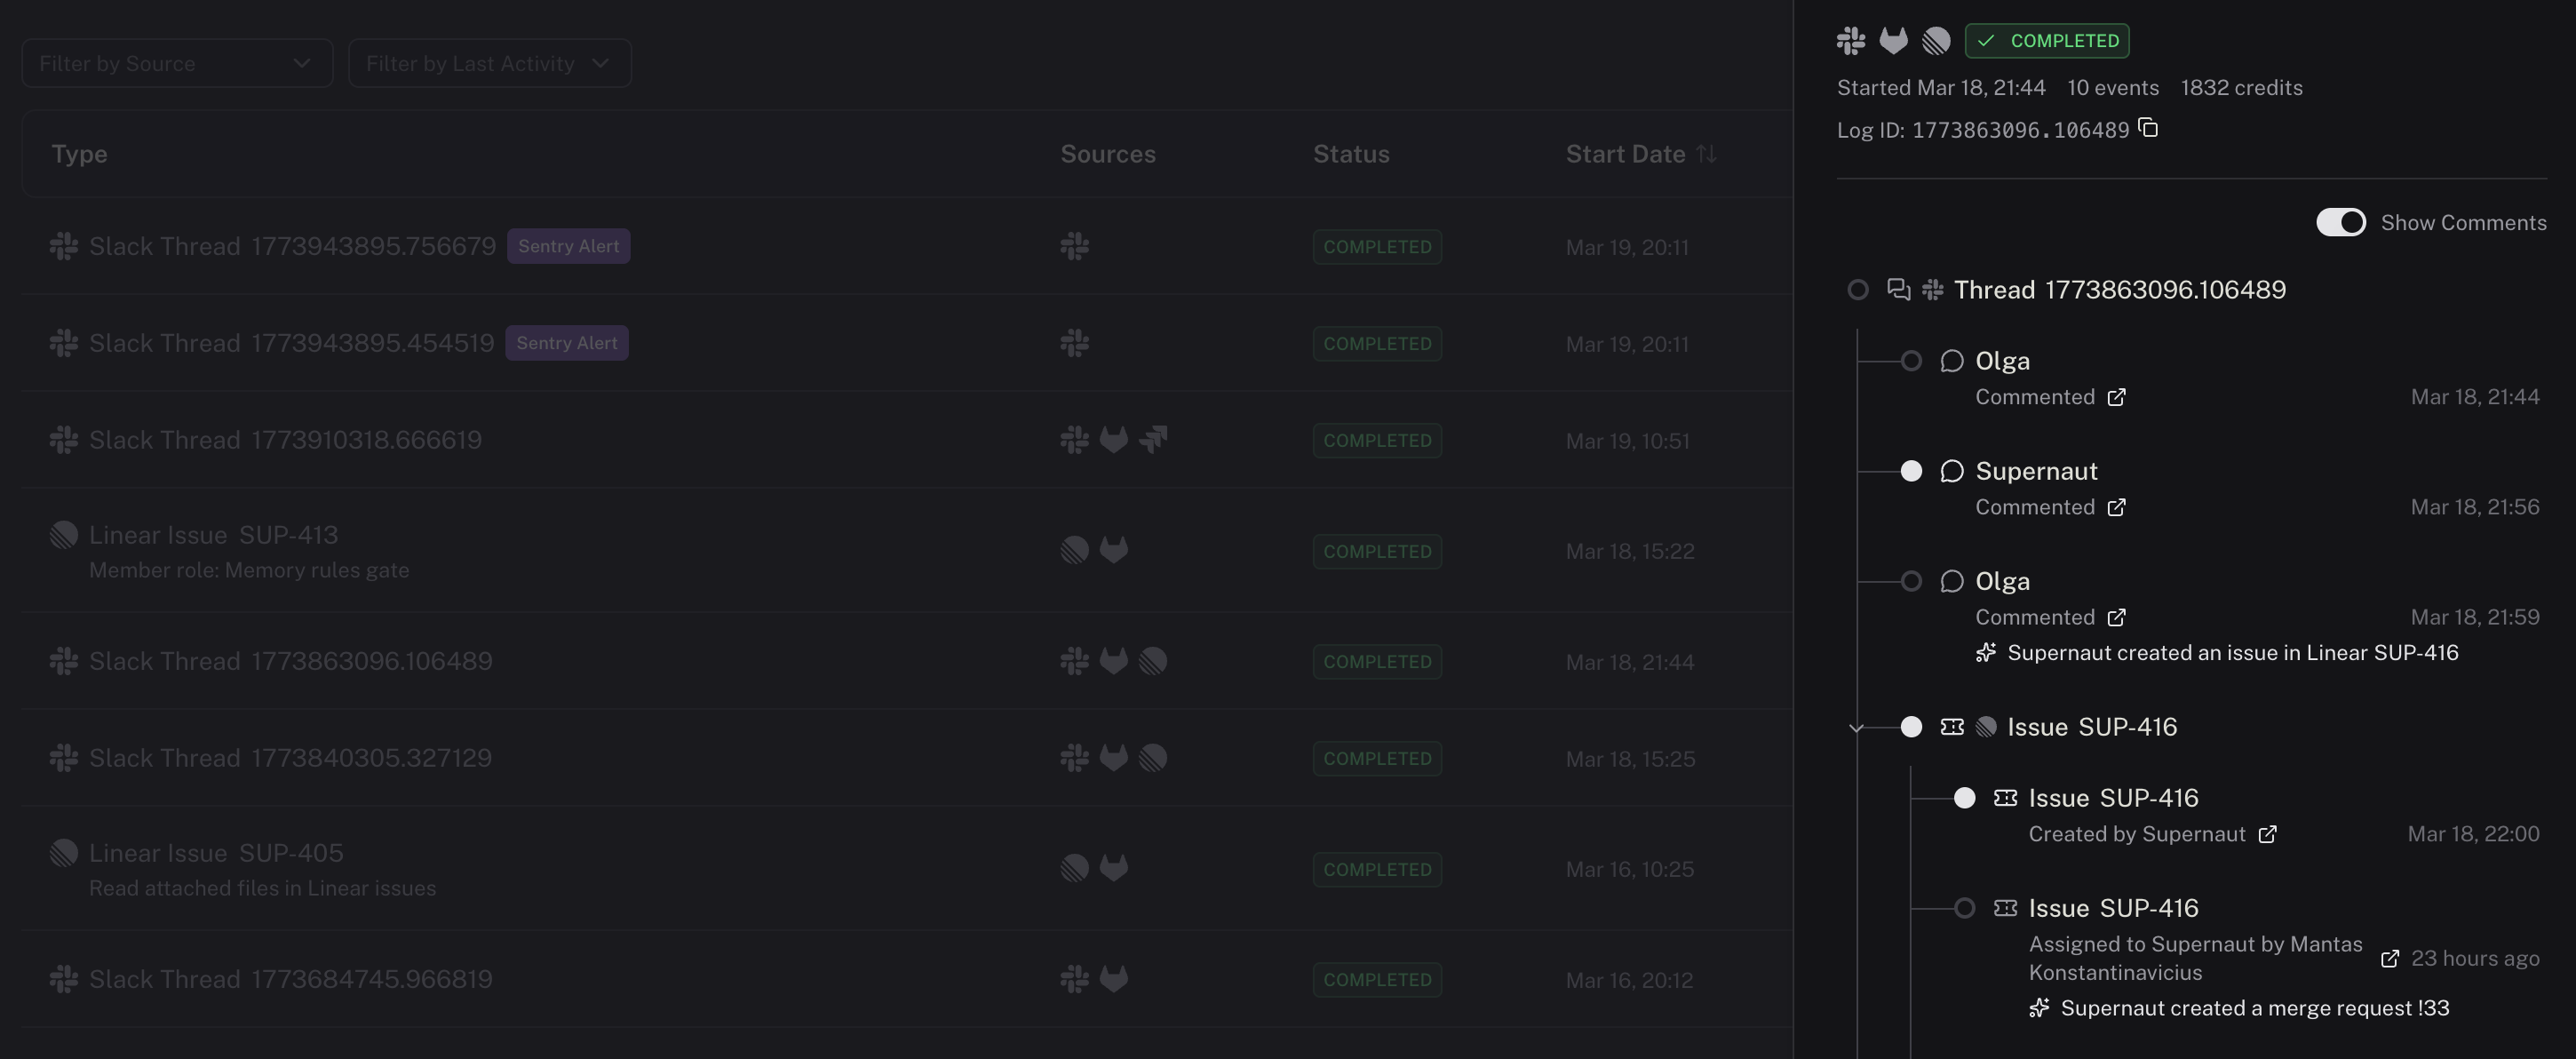Open the Filter by Last Activity dropdown

pos(489,62)
